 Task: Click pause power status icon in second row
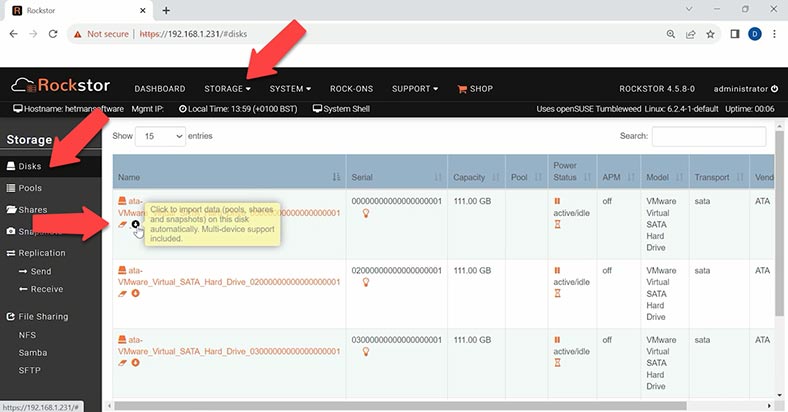click(557, 270)
